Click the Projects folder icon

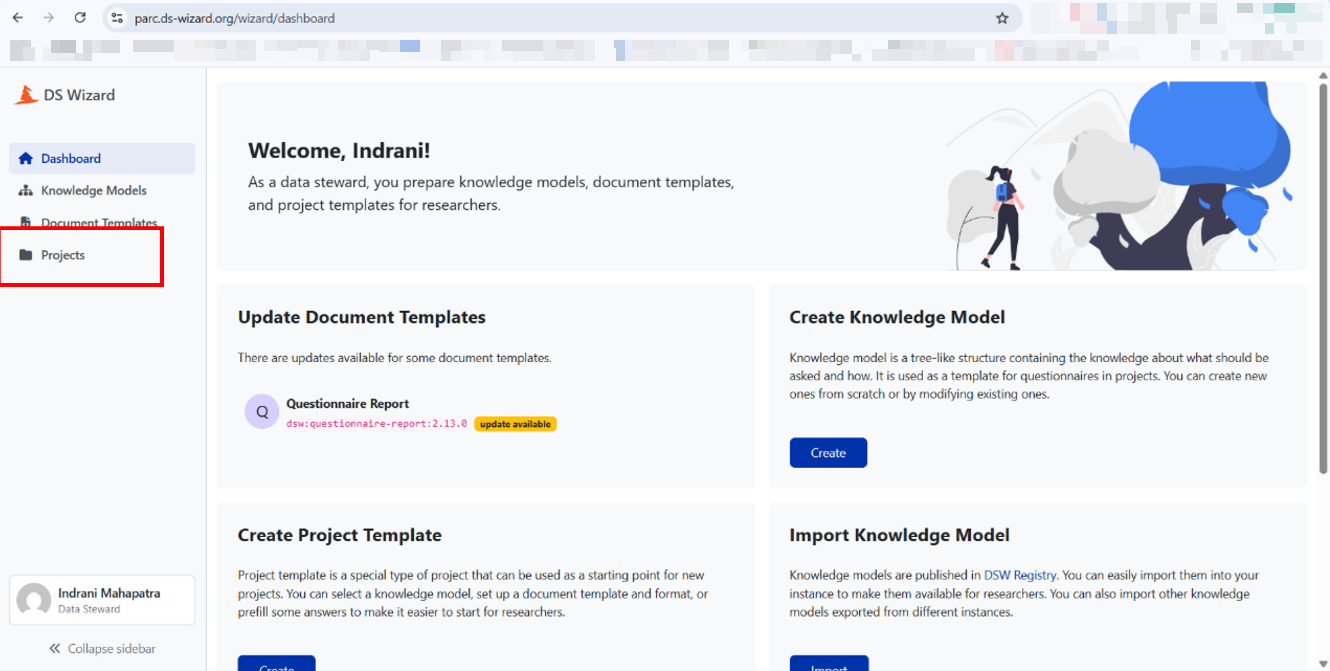(x=26, y=255)
